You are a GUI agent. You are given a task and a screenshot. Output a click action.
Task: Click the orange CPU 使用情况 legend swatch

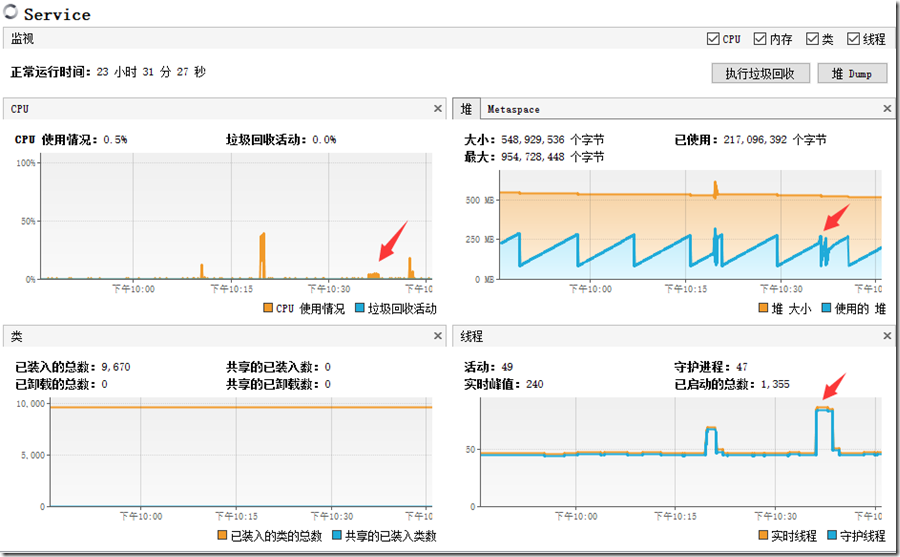coord(267,308)
